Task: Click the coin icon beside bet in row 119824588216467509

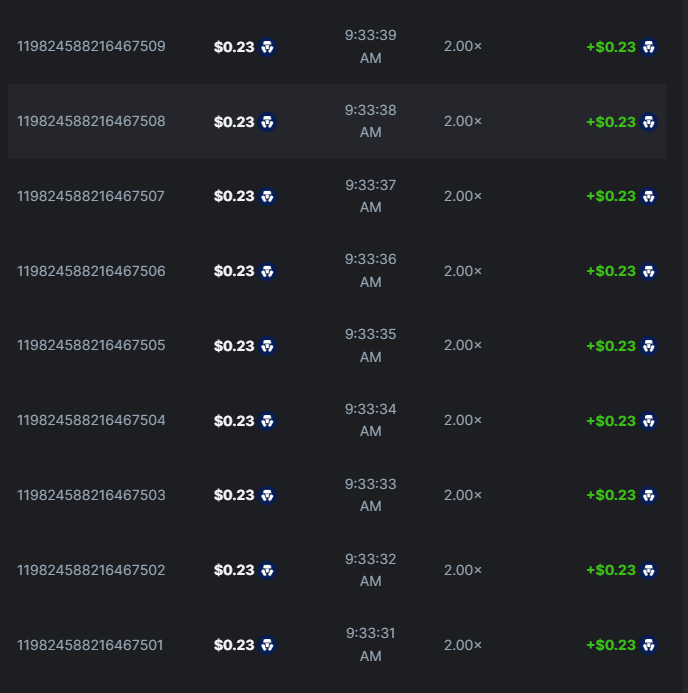Action: coord(267,47)
